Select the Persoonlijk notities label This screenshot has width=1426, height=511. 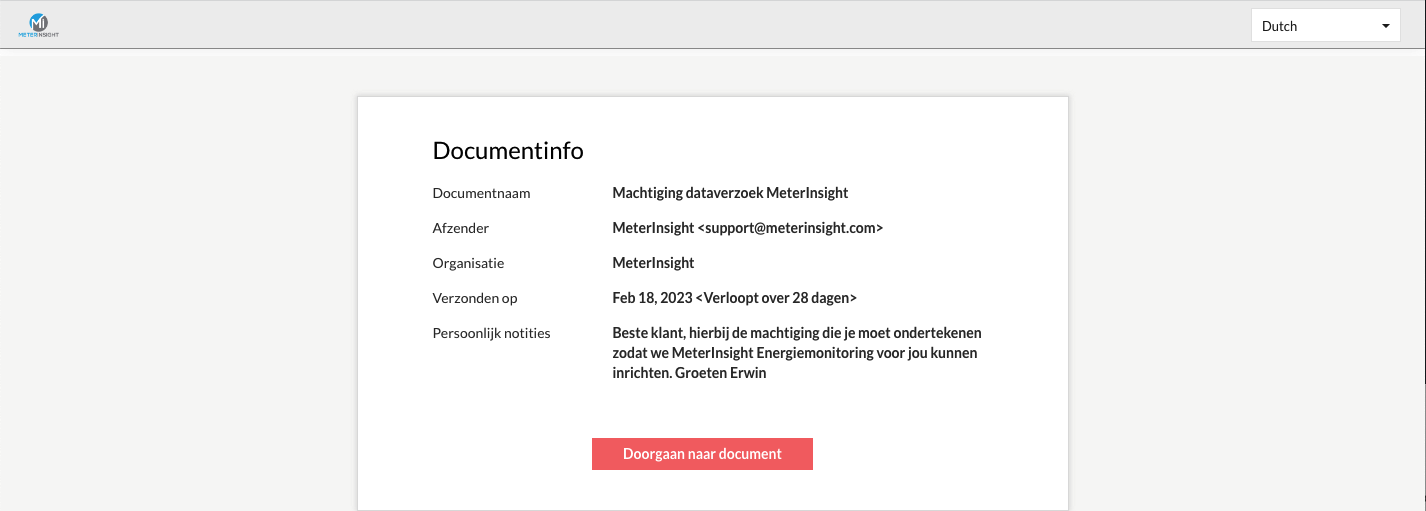click(491, 333)
